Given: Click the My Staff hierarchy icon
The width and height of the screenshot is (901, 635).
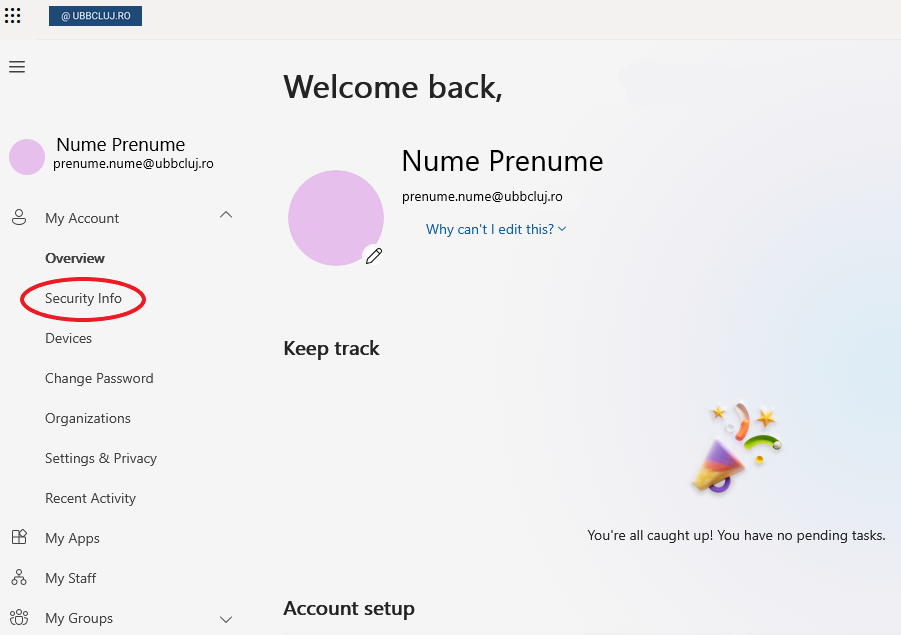Looking at the screenshot, I should (x=19, y=578).
